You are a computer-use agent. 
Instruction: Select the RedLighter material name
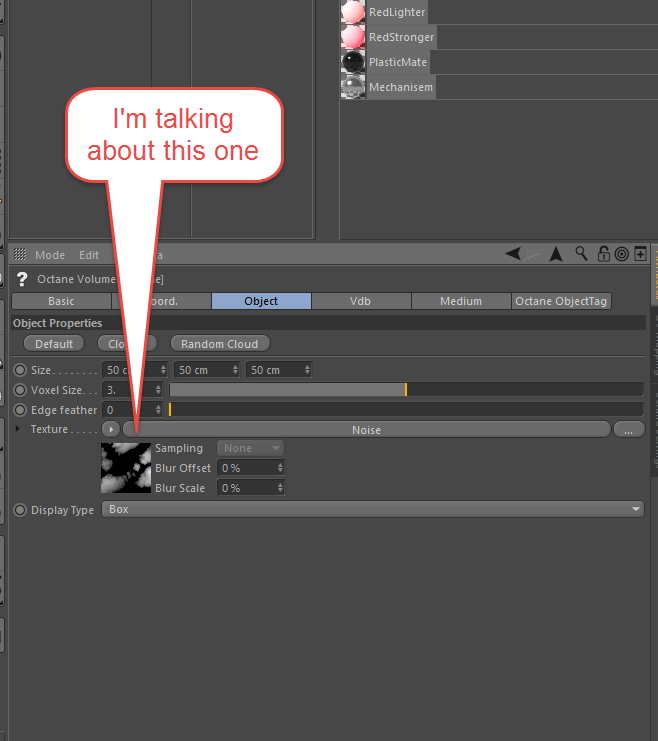click(x=397, y=12)
